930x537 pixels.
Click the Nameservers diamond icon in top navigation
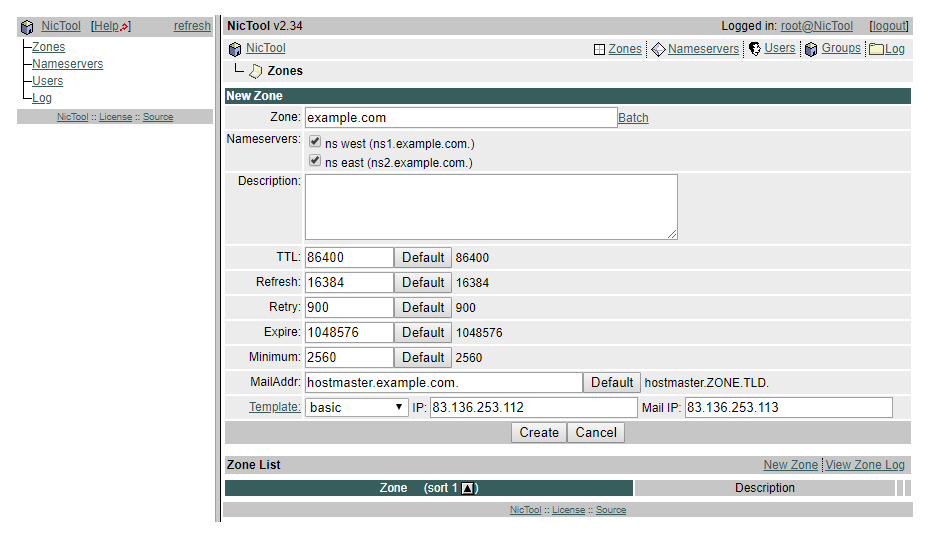(x=658, y=49)
